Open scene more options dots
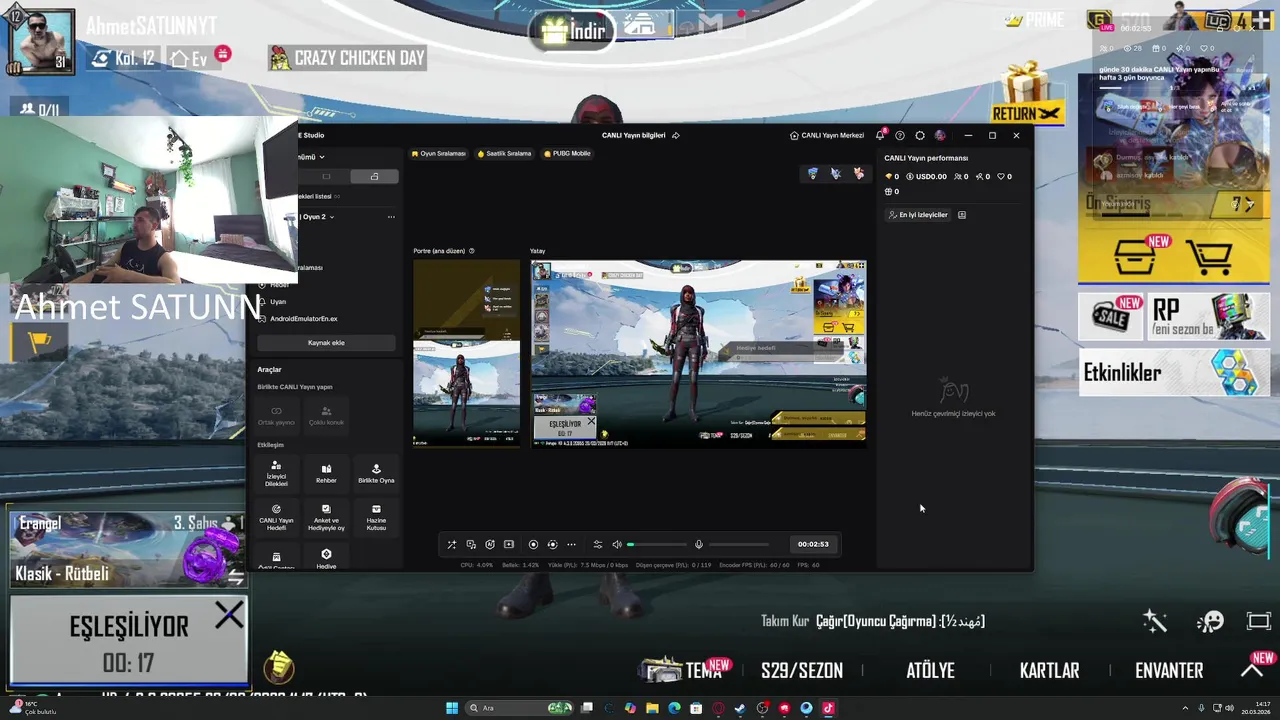1280x720 pixels. (x=391, y=216)
